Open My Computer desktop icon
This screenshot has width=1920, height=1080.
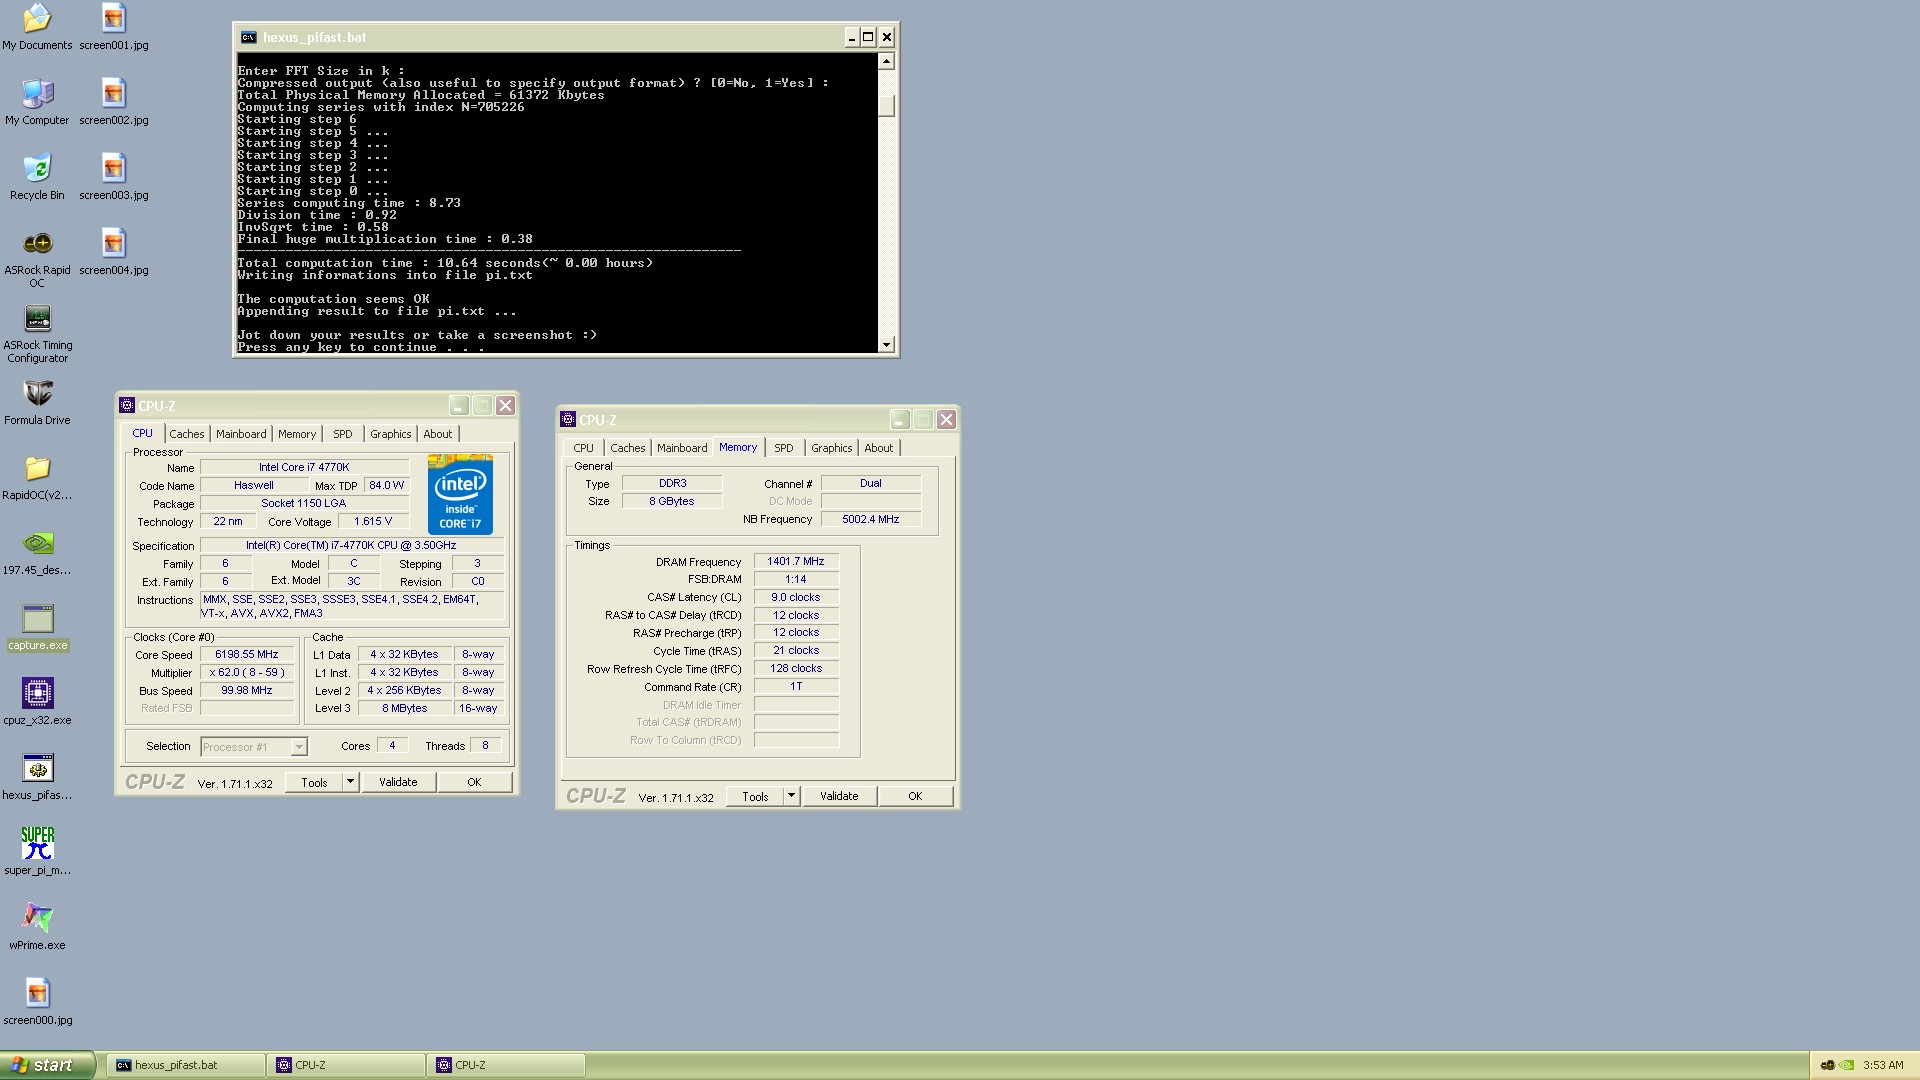pos(37,102)
